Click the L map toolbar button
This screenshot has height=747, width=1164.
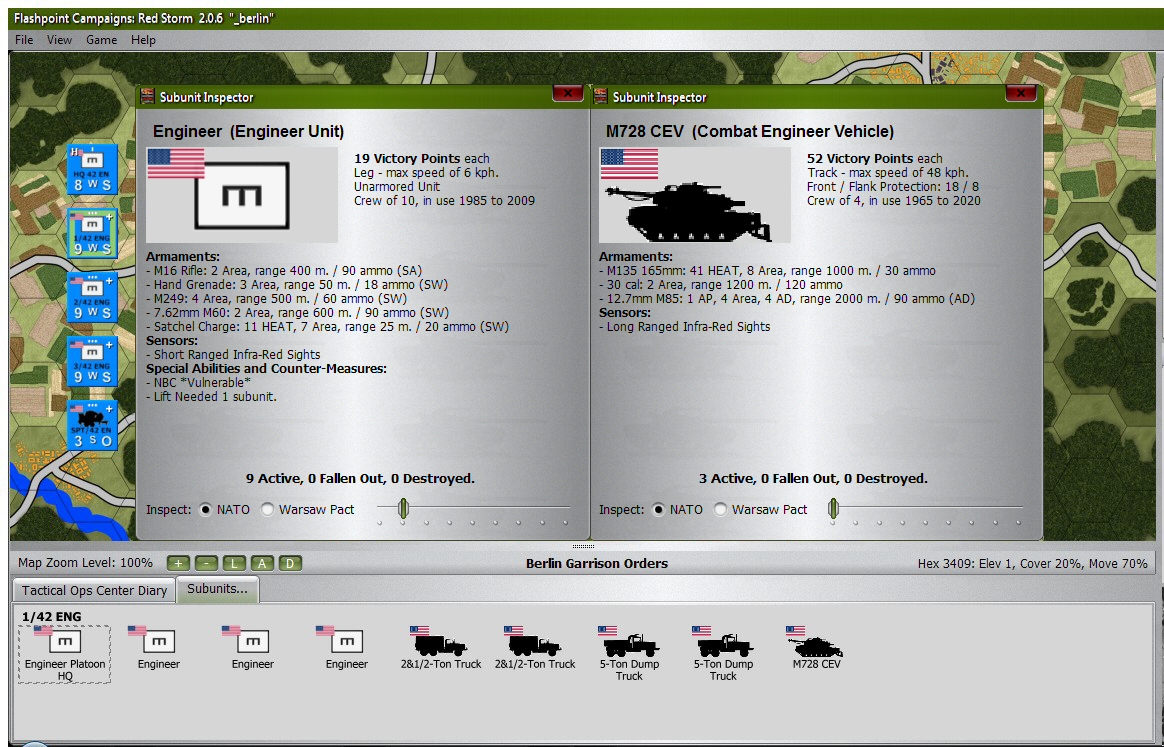(x=235, y=563)
